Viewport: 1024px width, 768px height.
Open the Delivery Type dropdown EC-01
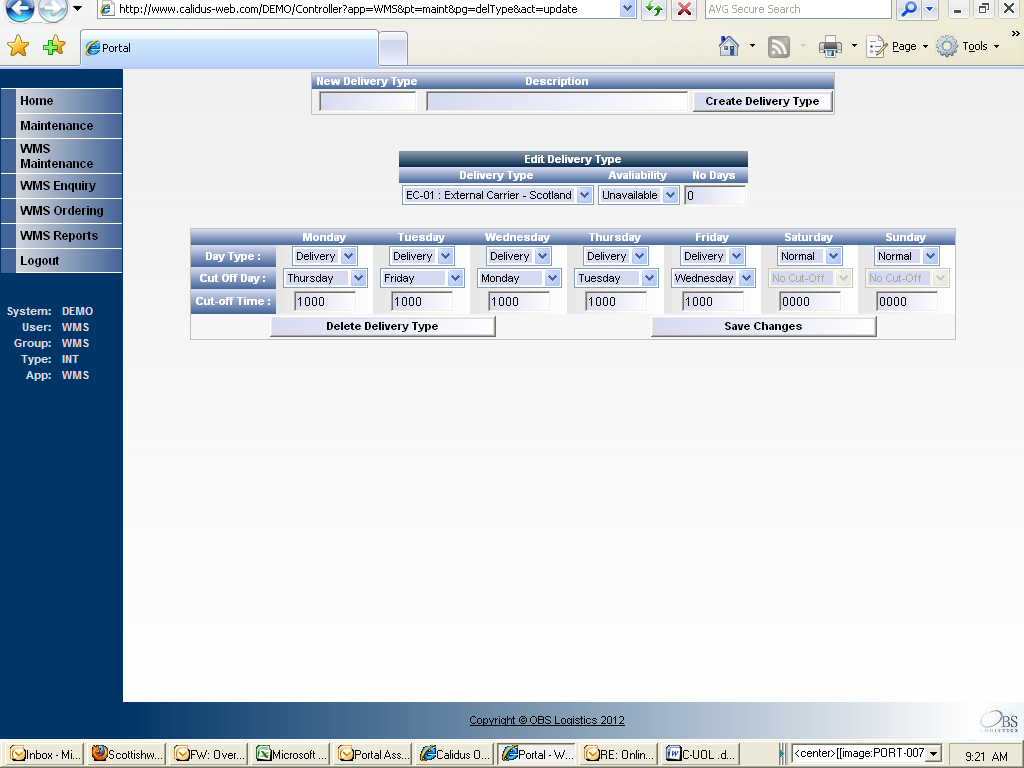point(498,195)
